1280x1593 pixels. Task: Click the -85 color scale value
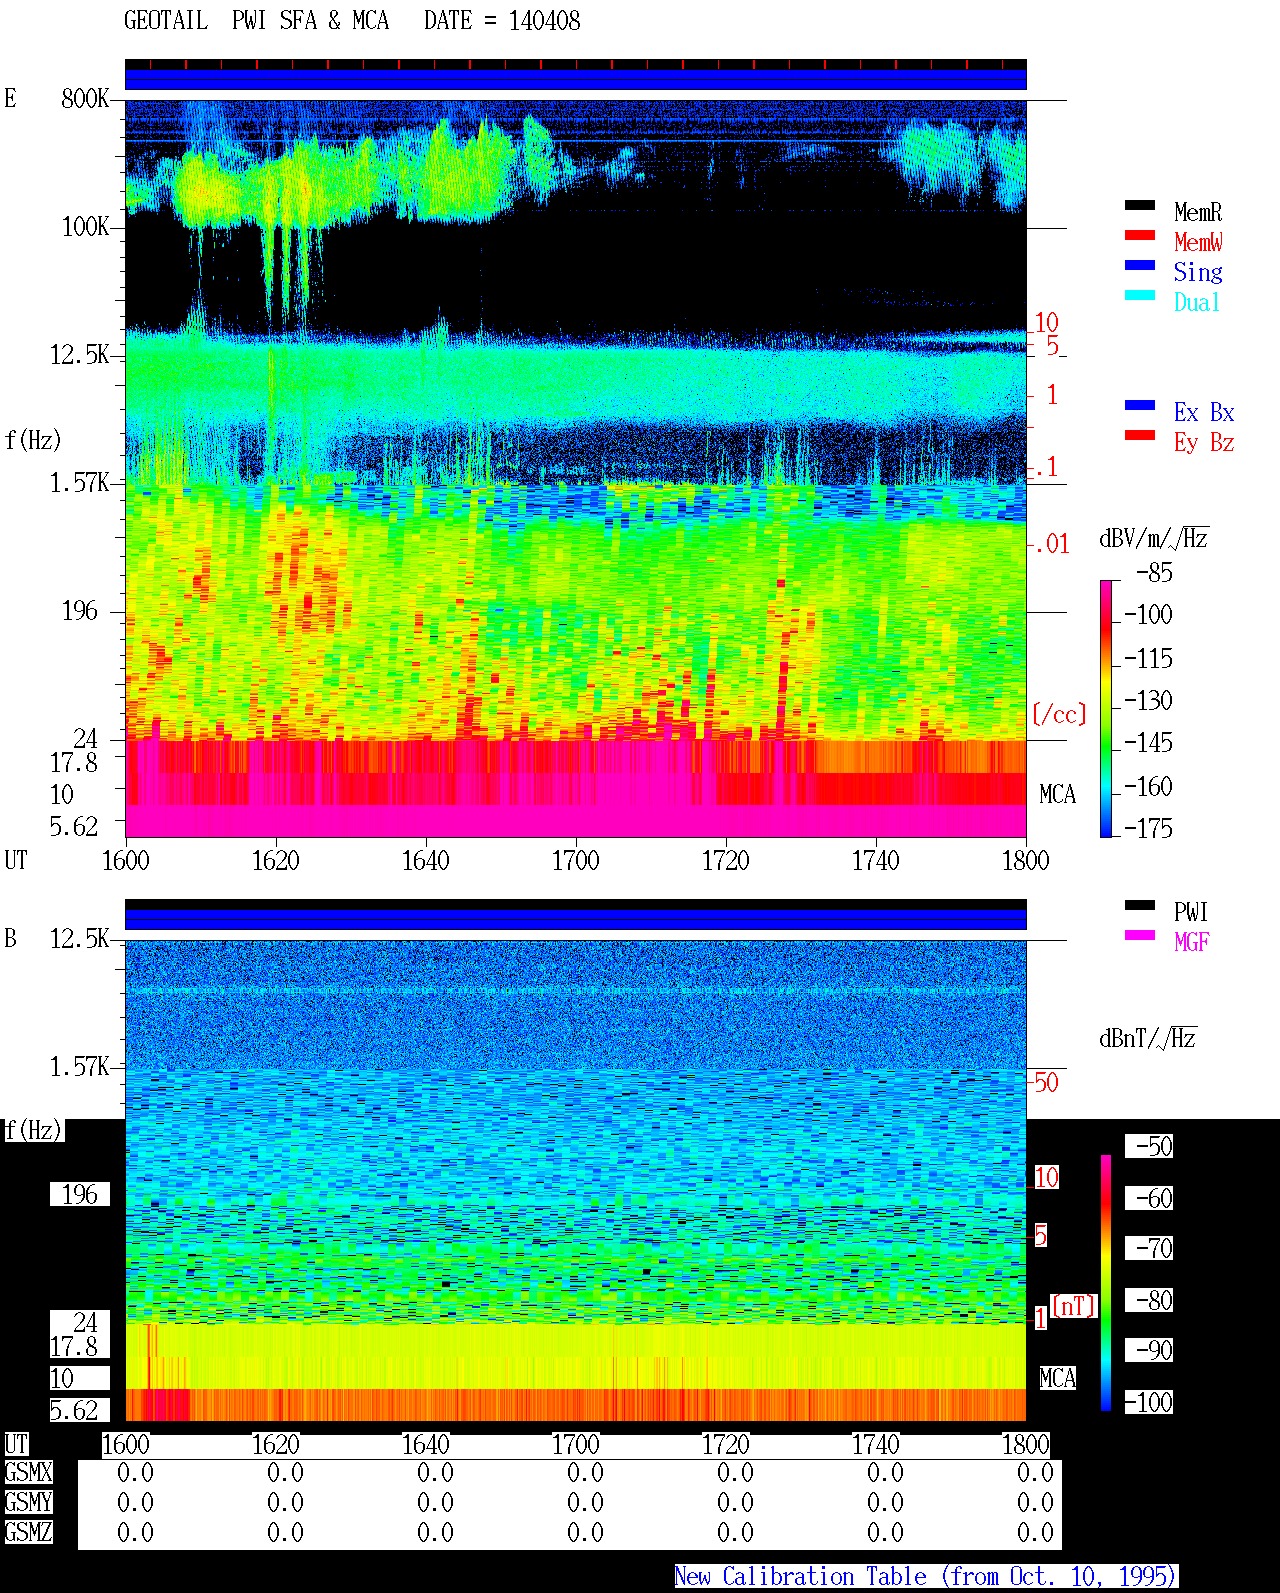tap(1154, 573)
